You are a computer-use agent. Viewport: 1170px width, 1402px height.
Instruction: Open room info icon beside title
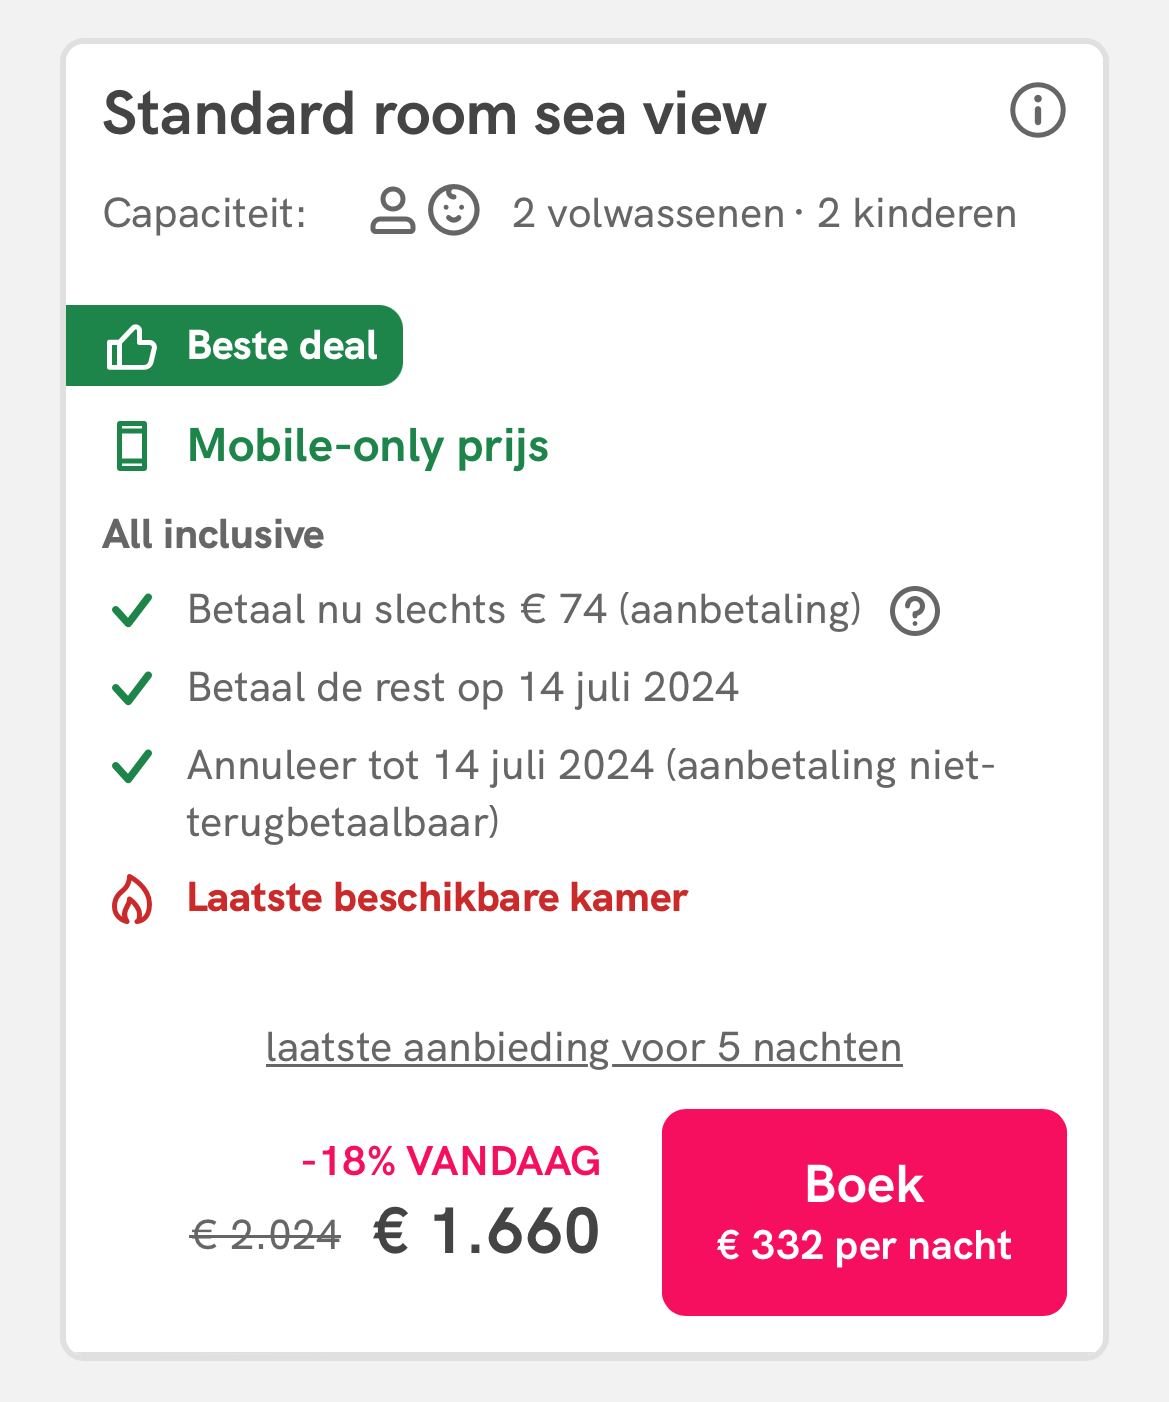point(1037,110)
